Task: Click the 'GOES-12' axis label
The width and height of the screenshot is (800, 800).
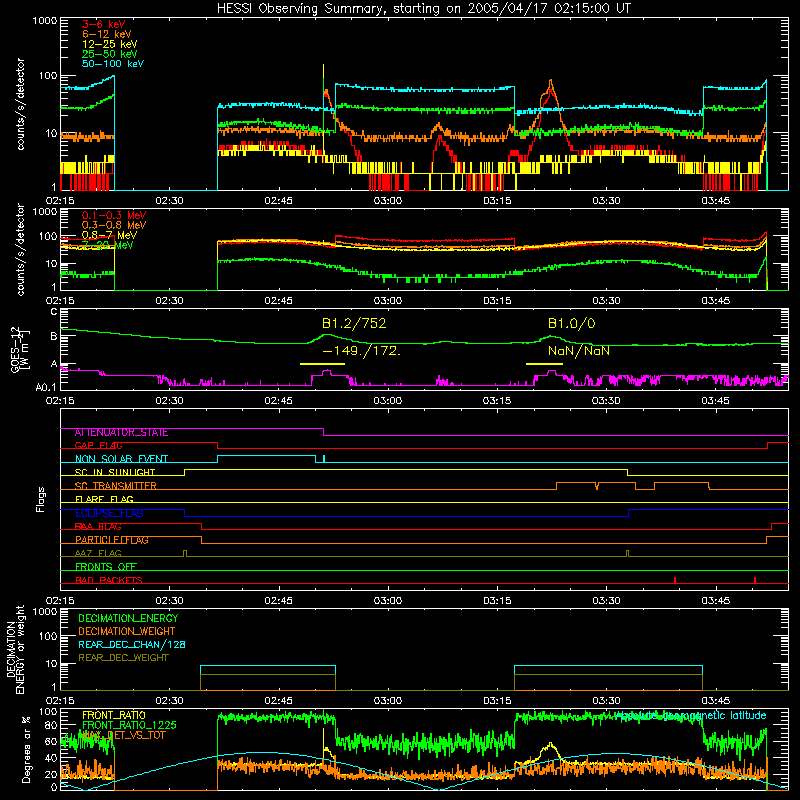Action: coord(15,349)
